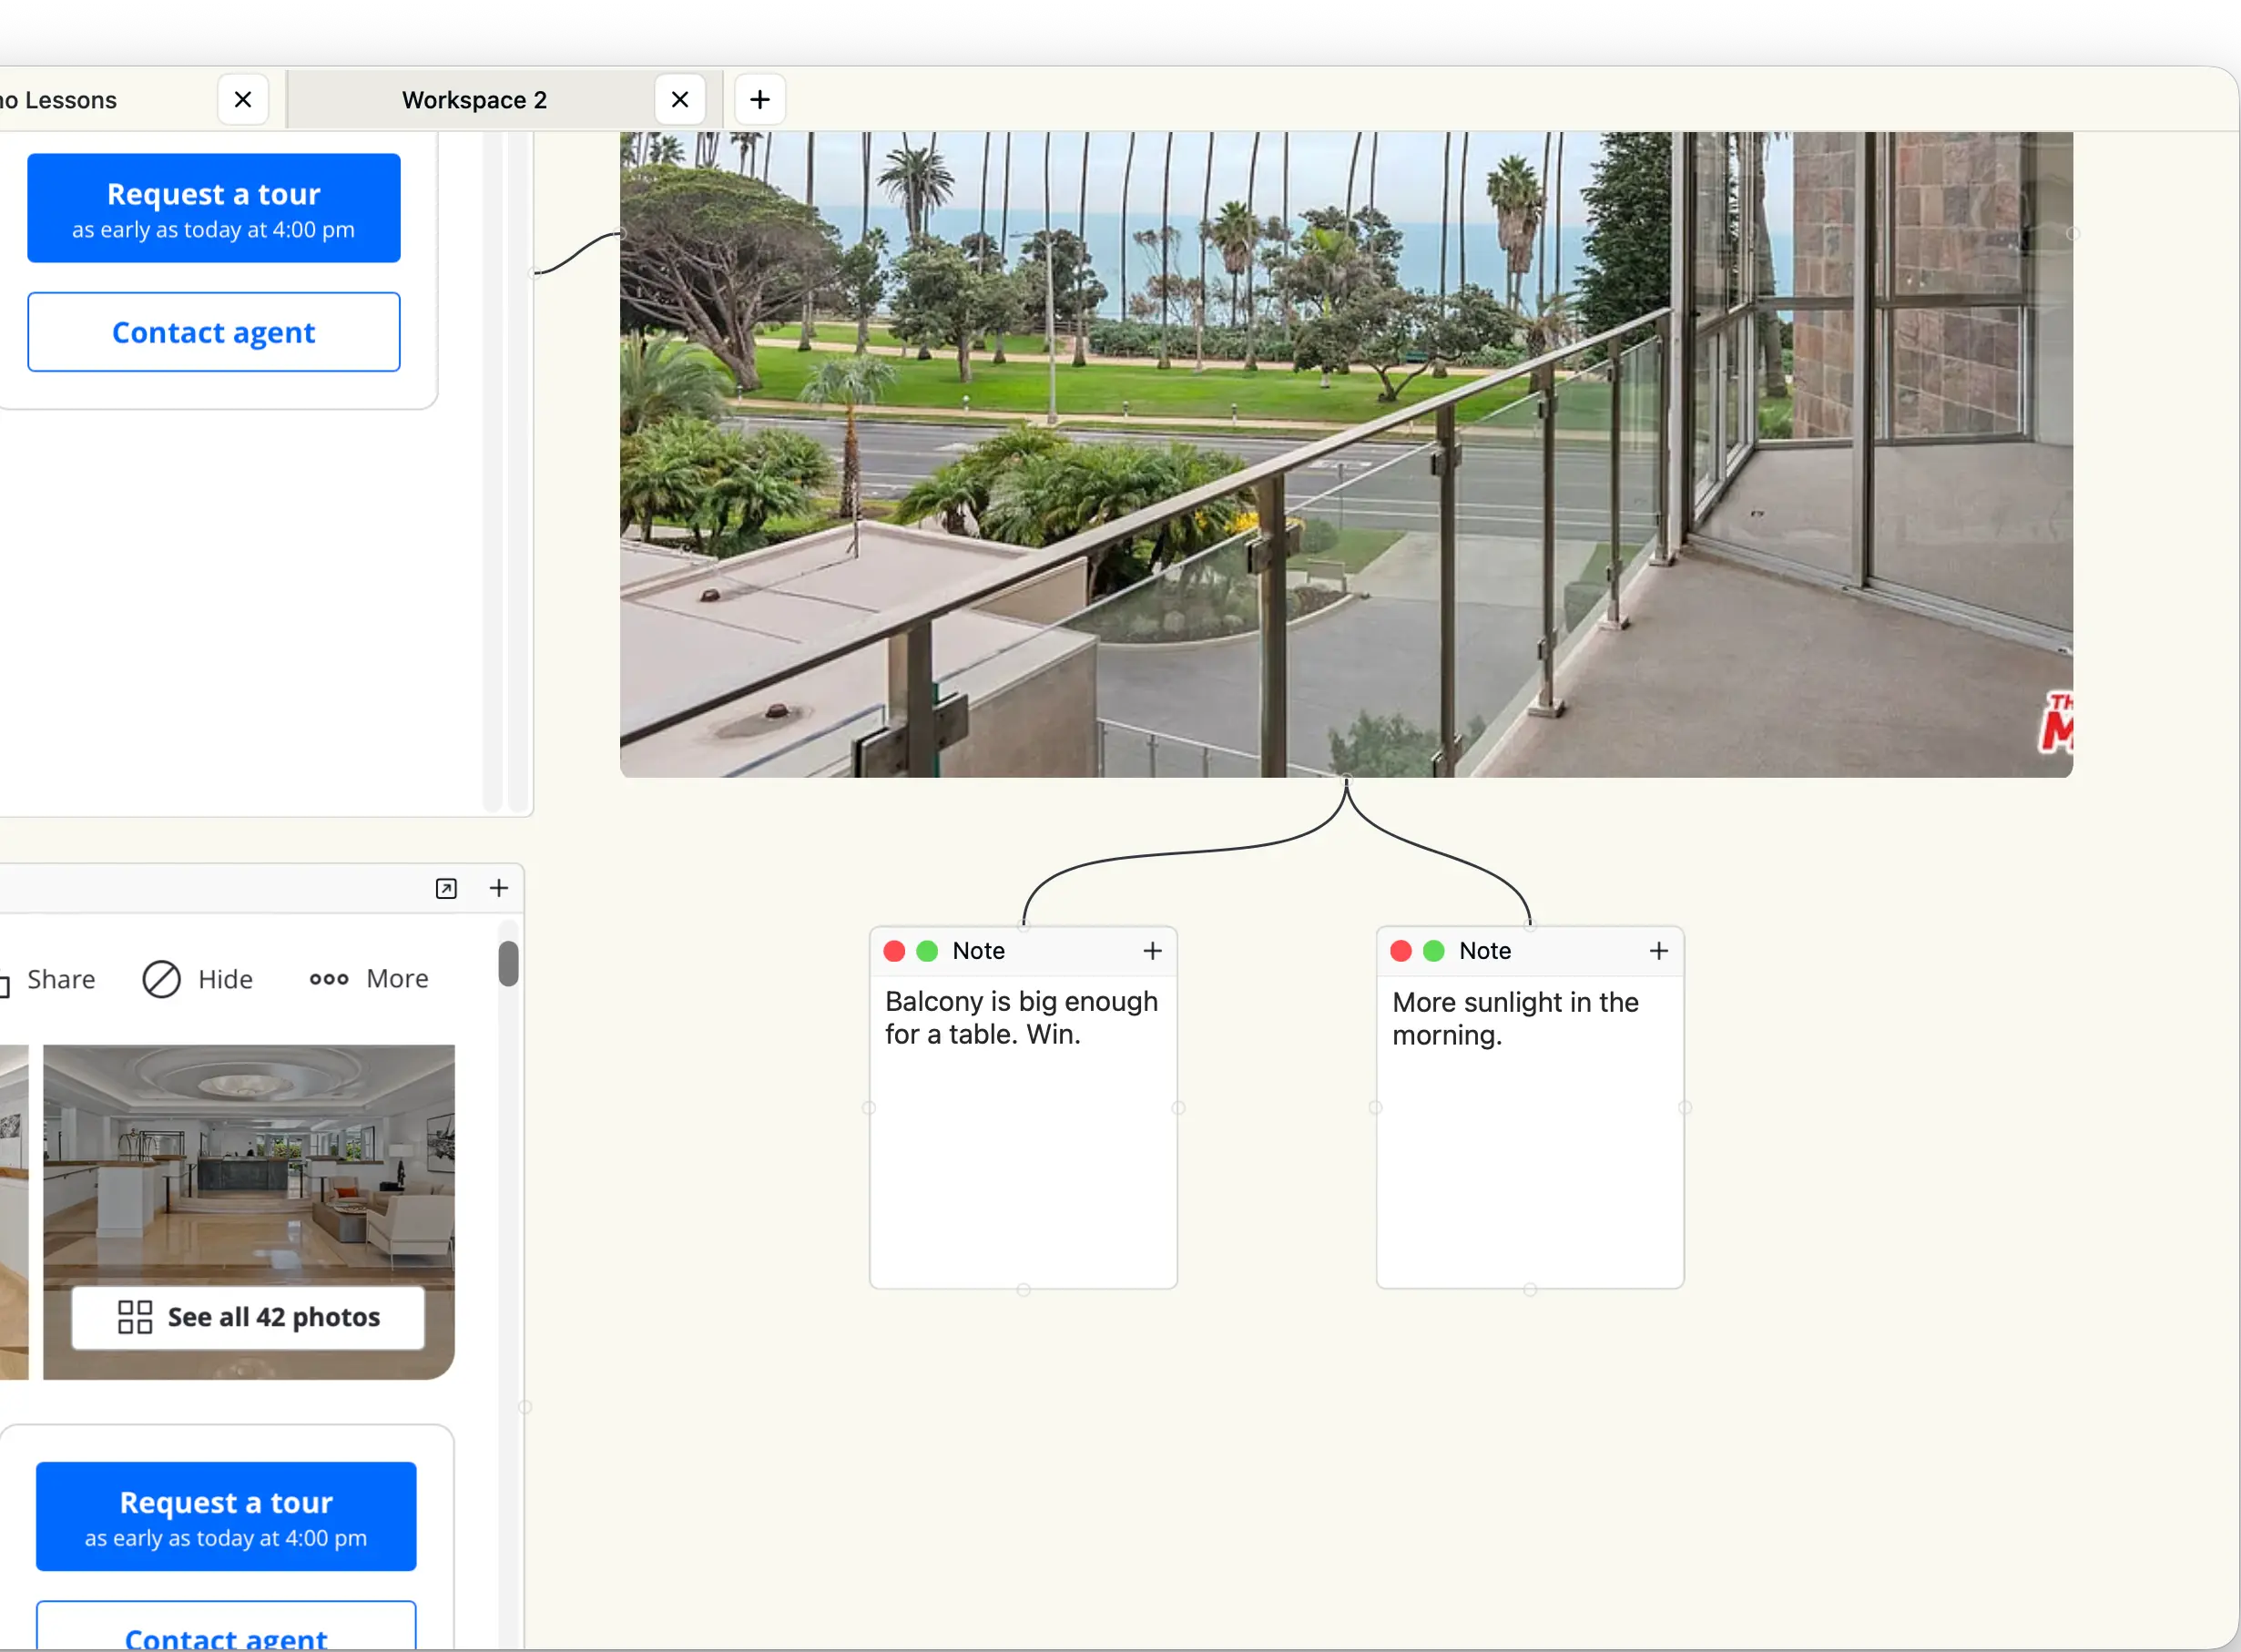Image resolution: width=2241 pixels, height=1652 pixels.
Task: Click the vertical scrollbar of the listing card
Action: (x=509, y=964)
